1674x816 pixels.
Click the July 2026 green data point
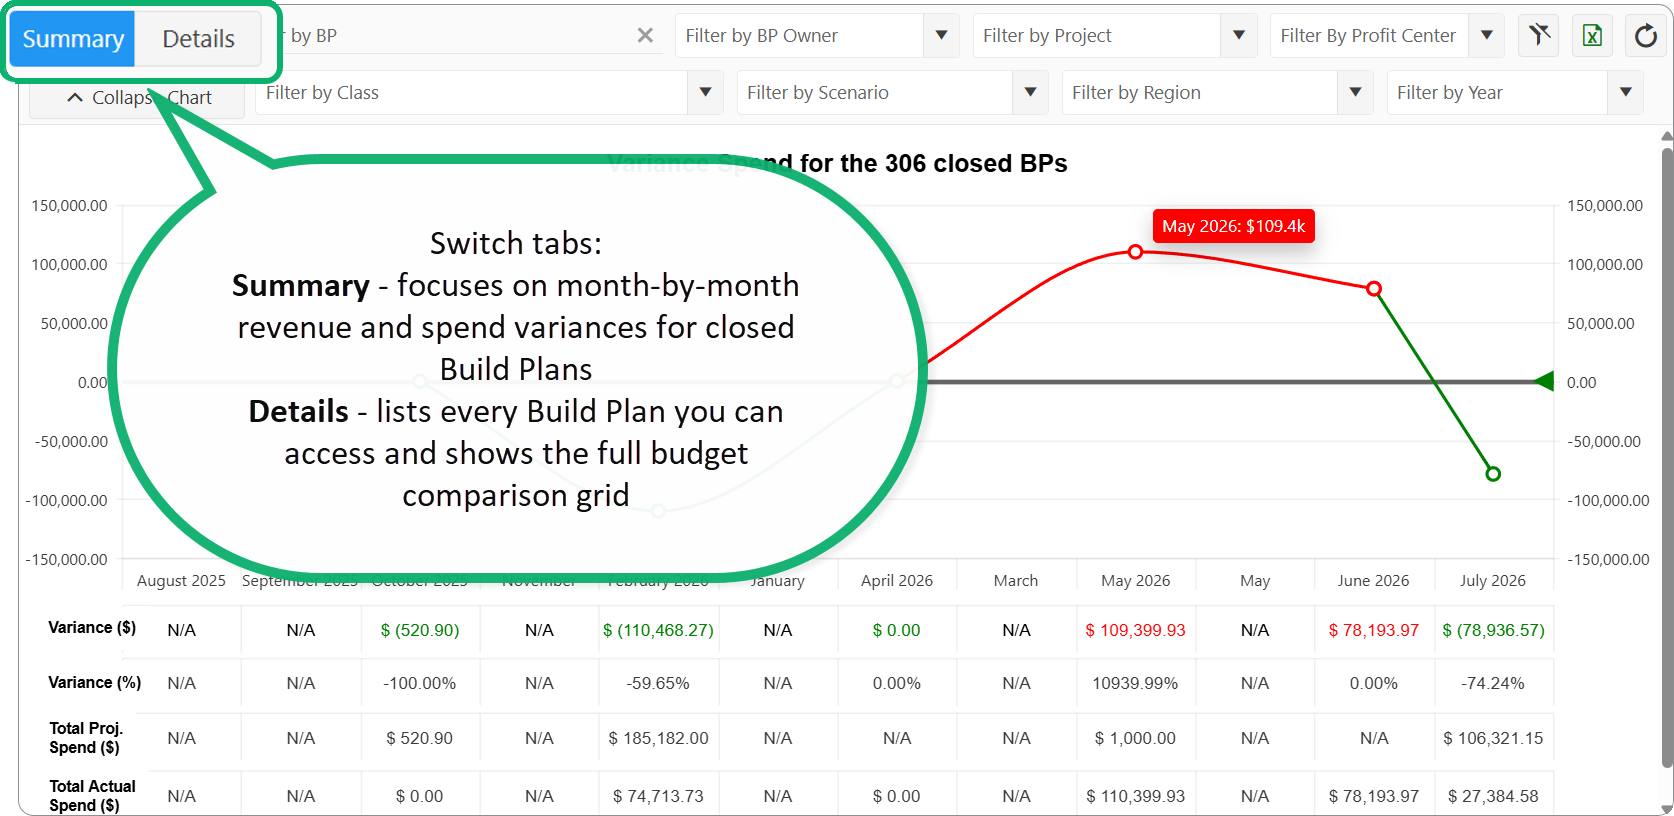(1493, 474)
